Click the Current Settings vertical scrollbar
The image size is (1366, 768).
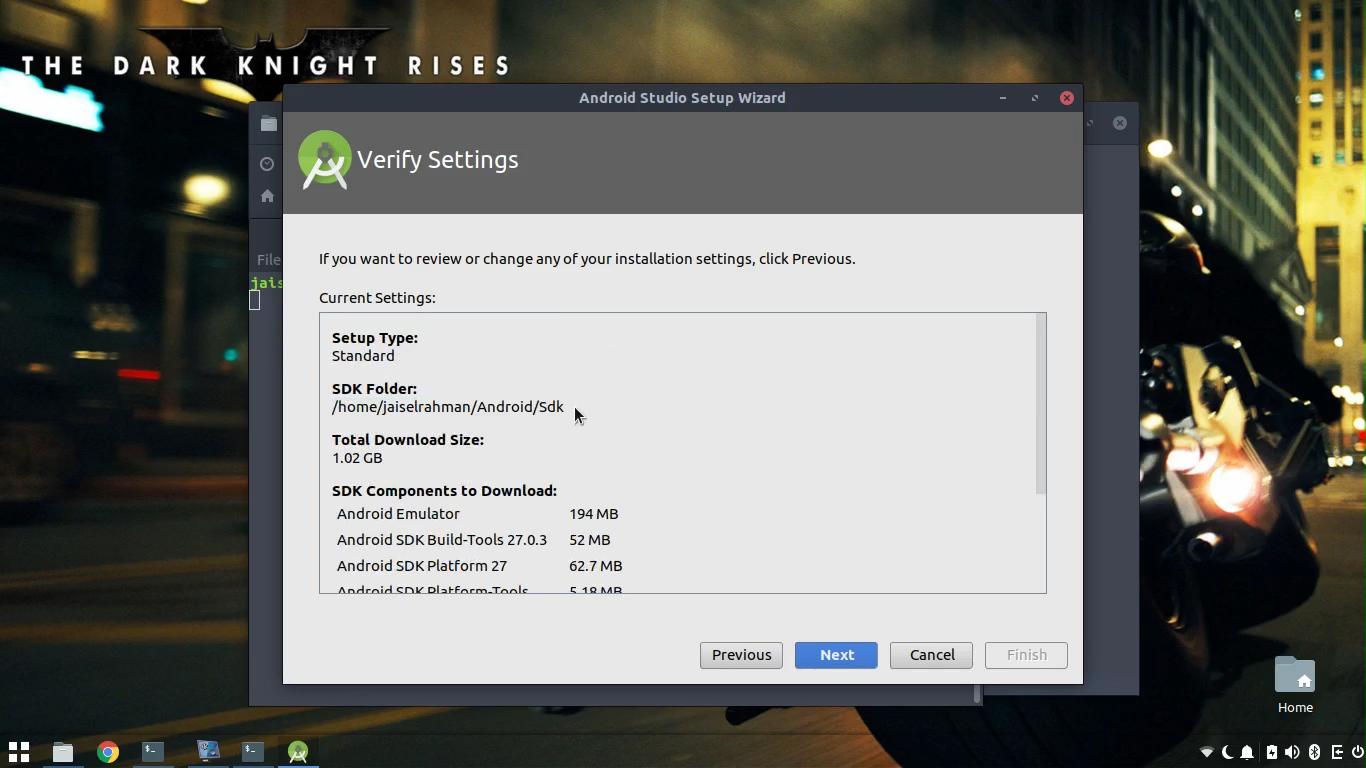[x=1041, y=404]
